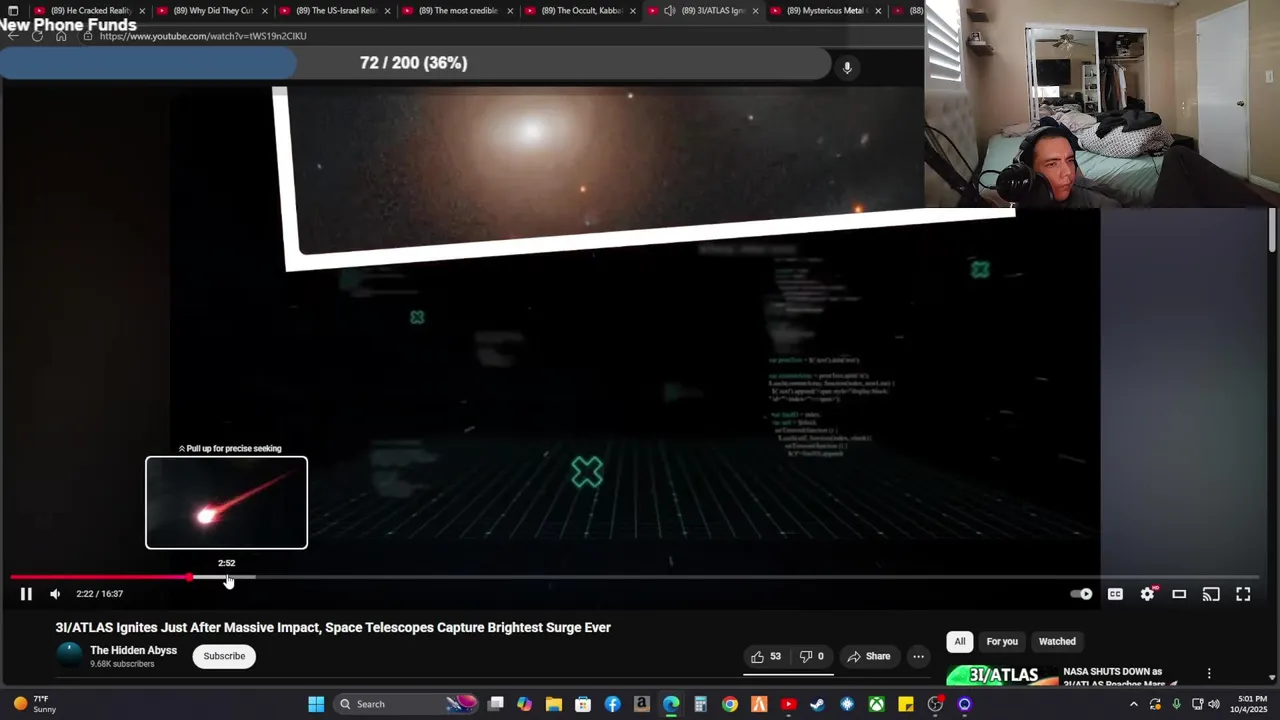Mute the video using the speaker icon

click(x=55, y=594)
